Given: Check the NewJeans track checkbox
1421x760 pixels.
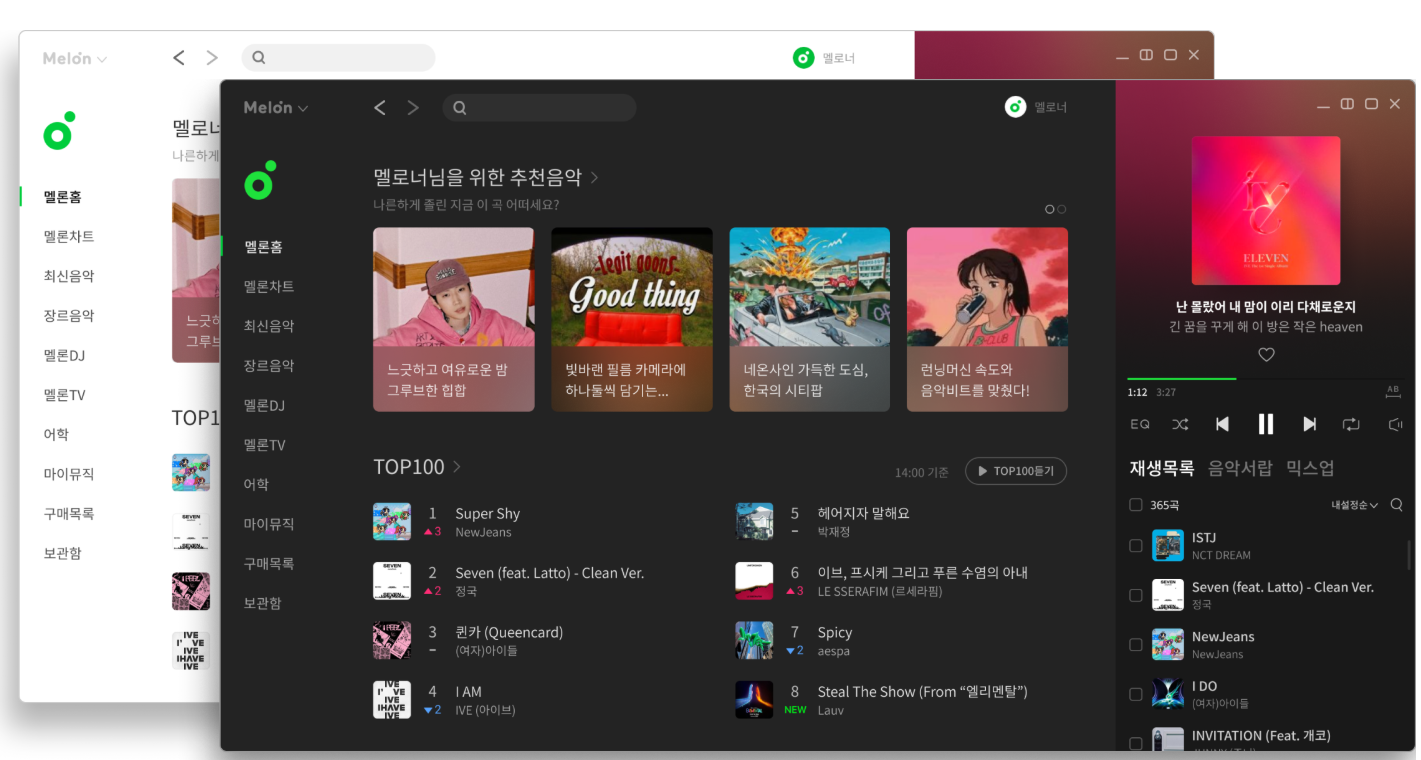Looking at the screenshot, I should [1136, 645].
